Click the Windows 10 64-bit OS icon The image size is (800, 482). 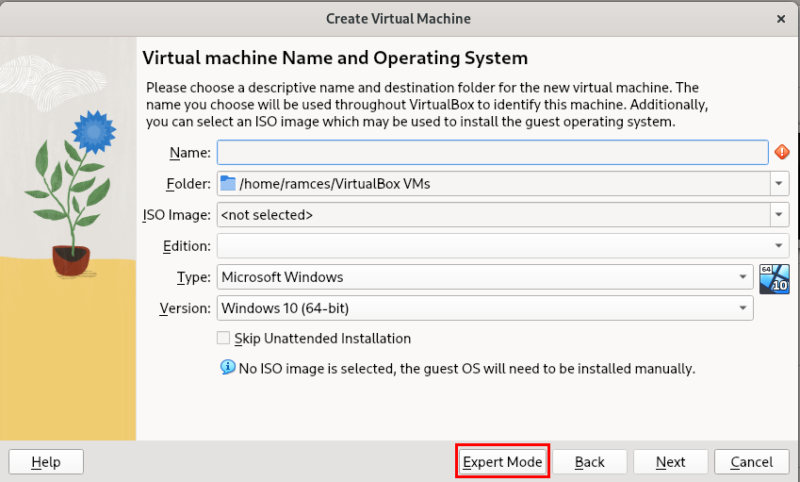click(x=774, y=279)
